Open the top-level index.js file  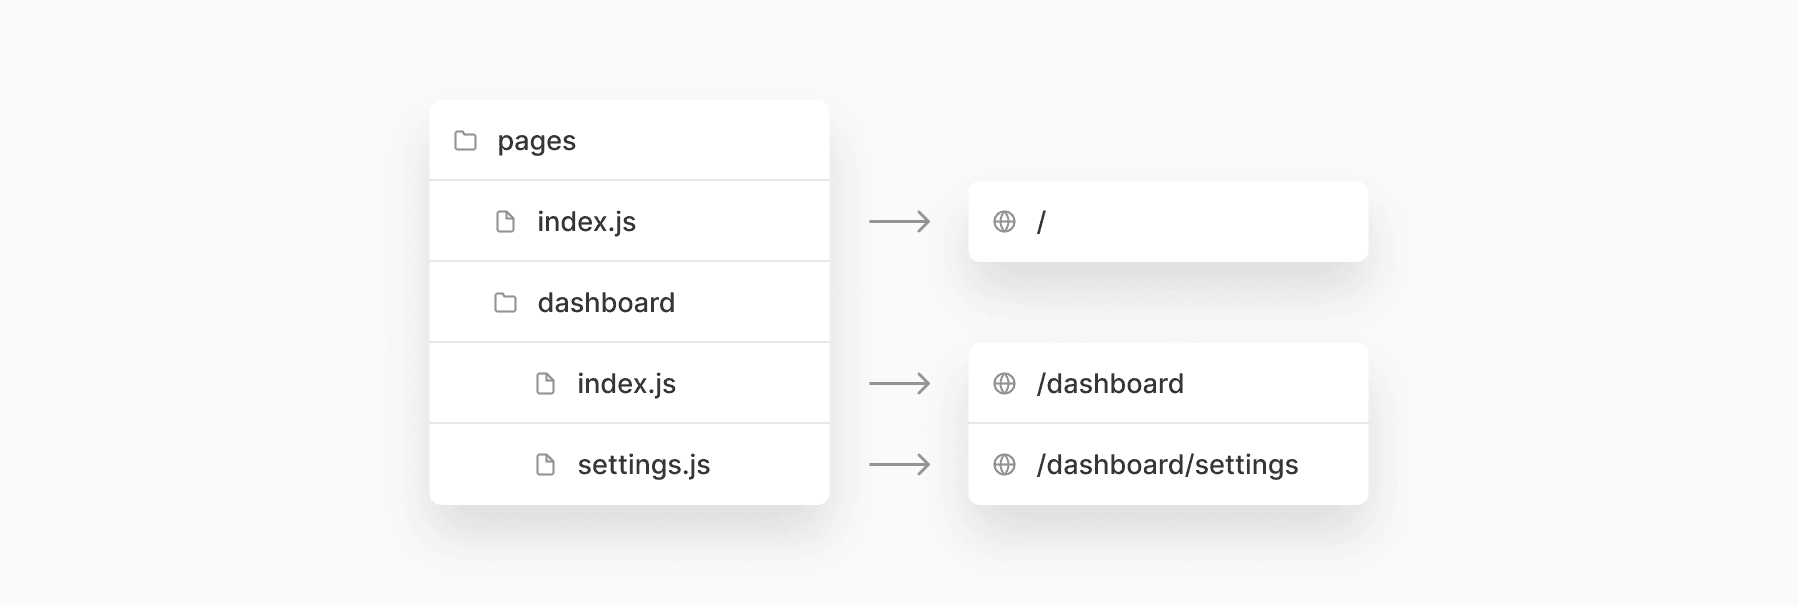pyautogui.click(x=587, y=222)
